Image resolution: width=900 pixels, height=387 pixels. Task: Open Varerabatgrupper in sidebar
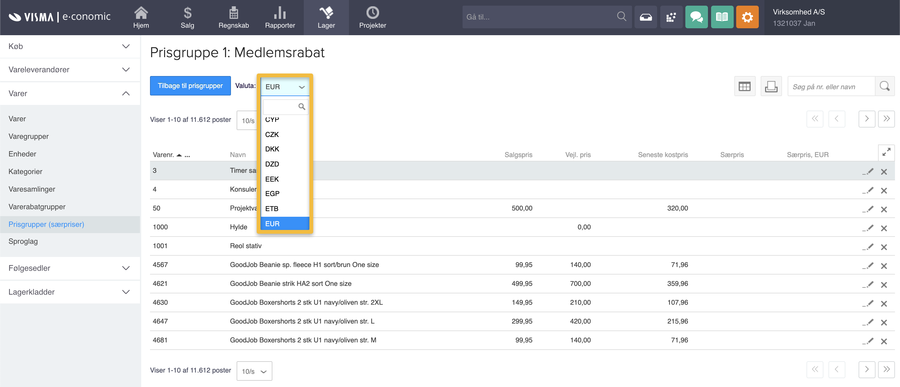tap(37, 206)
